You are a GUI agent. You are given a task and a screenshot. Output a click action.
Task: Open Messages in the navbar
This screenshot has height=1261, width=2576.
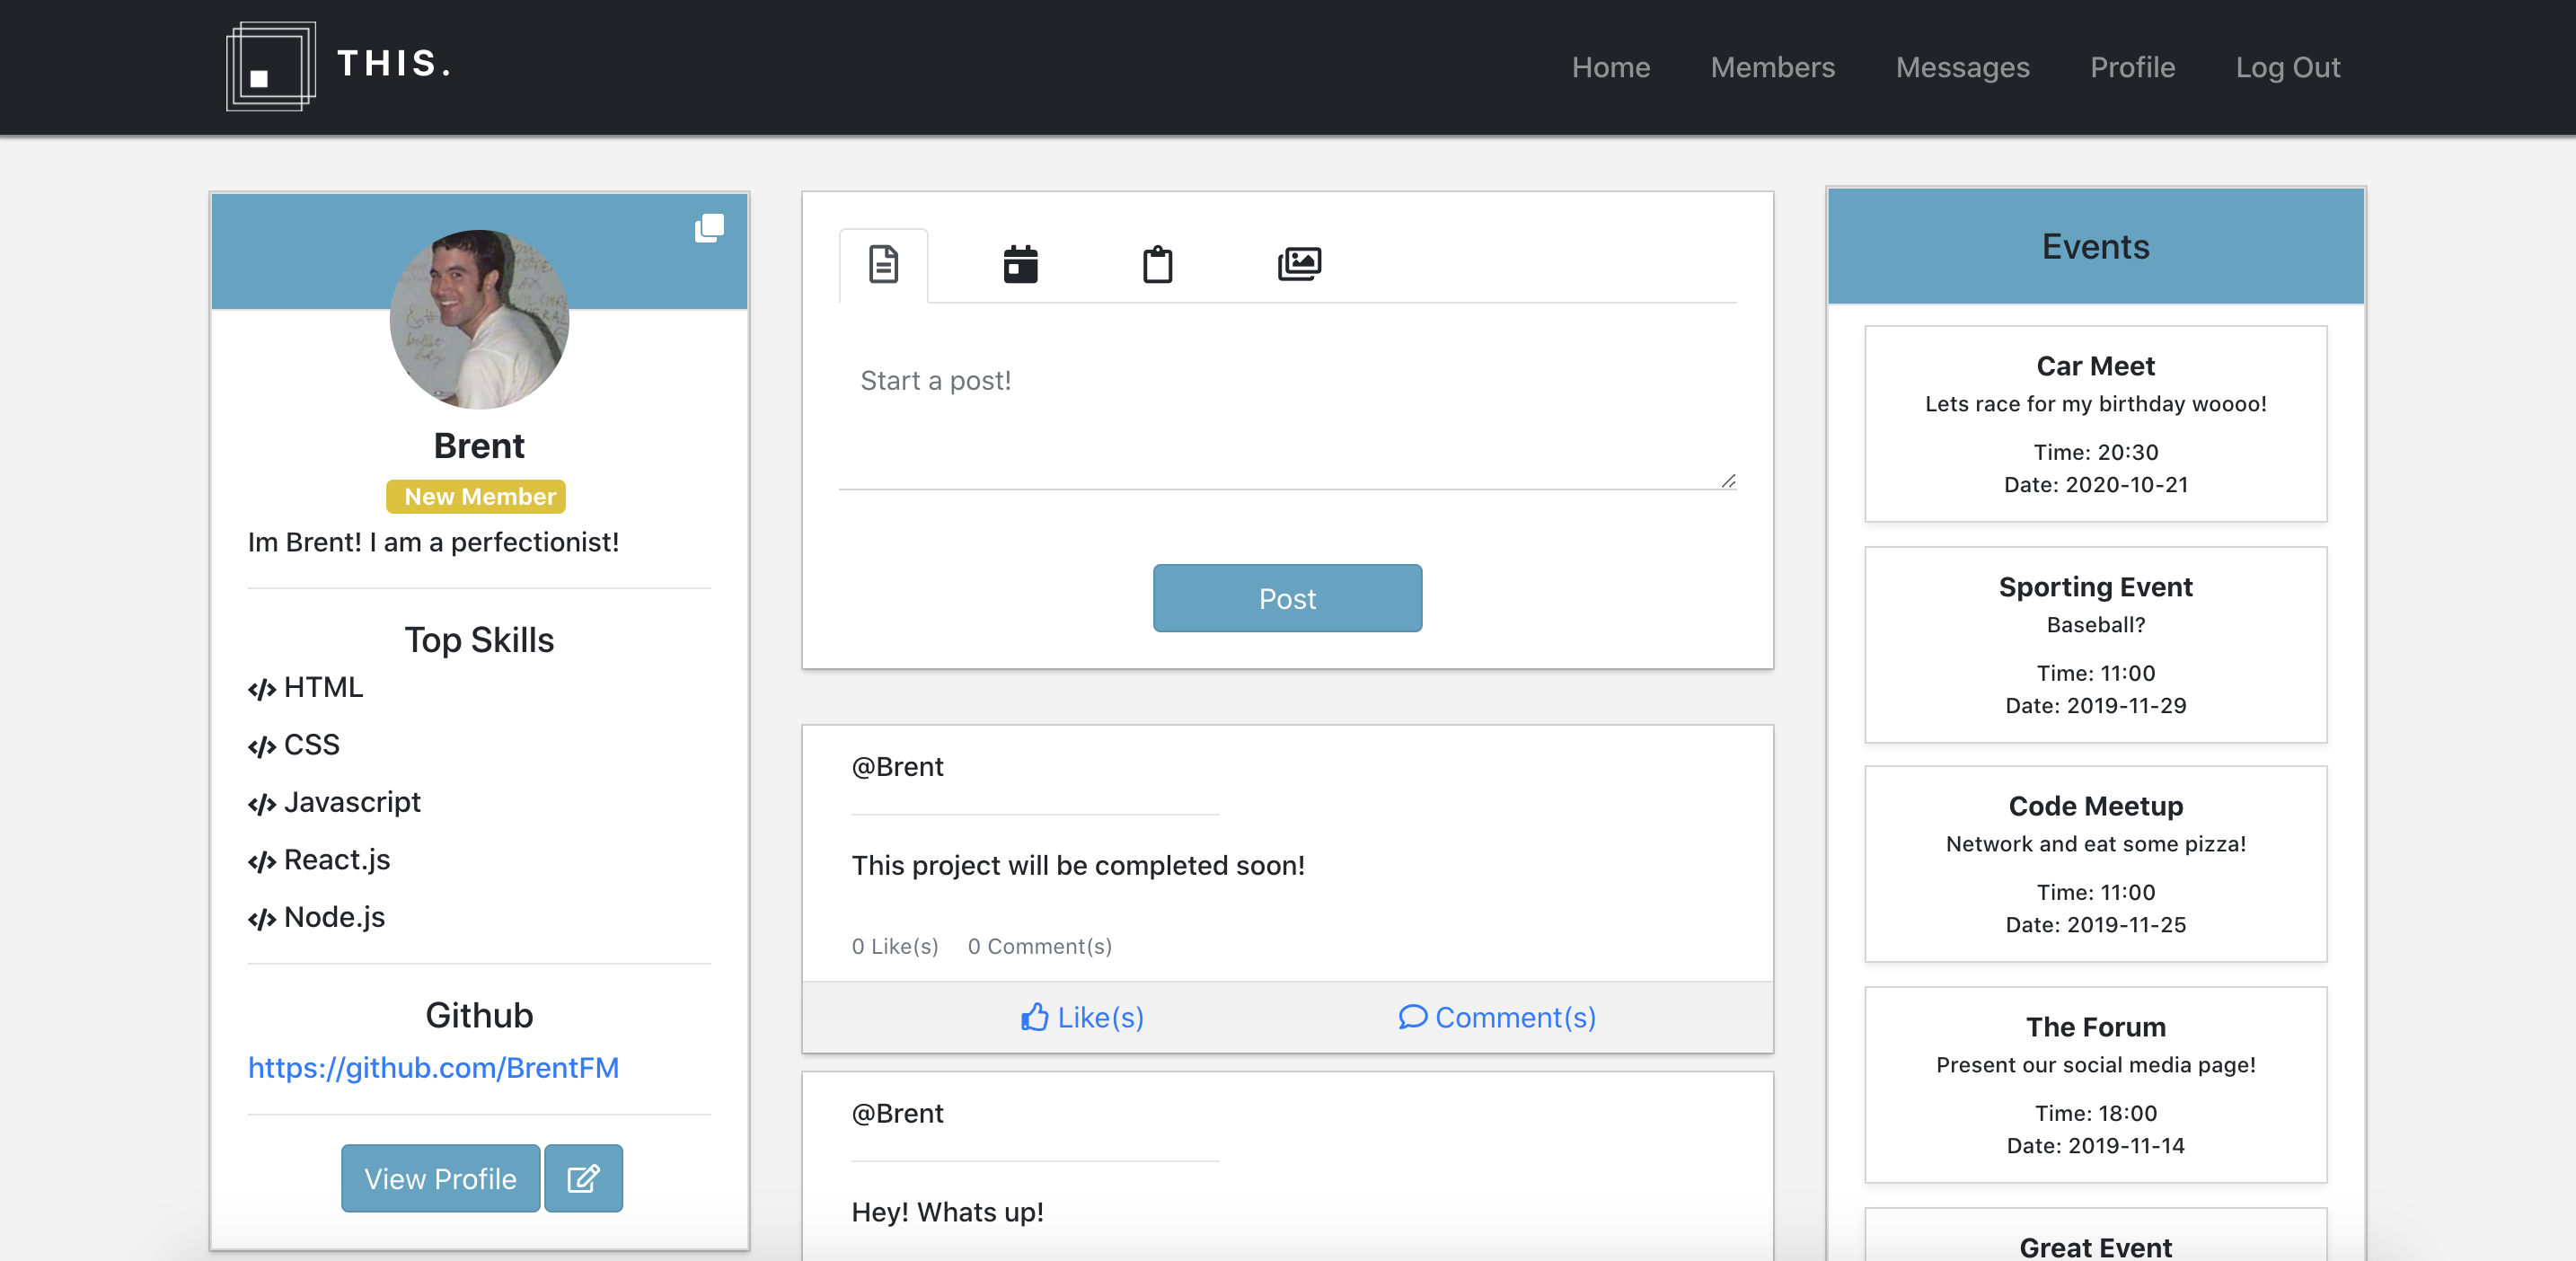(1962, 67)
